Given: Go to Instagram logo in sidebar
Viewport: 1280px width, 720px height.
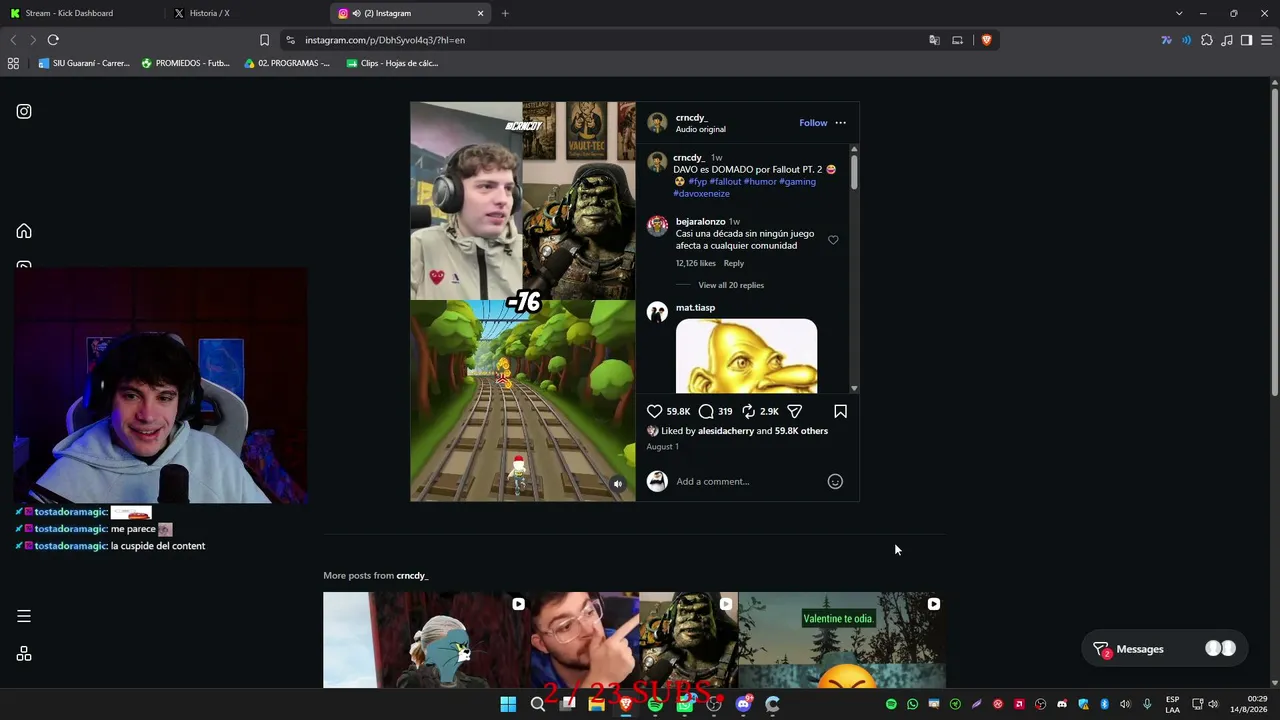Looking at the screenshot, I should point(24,111).
